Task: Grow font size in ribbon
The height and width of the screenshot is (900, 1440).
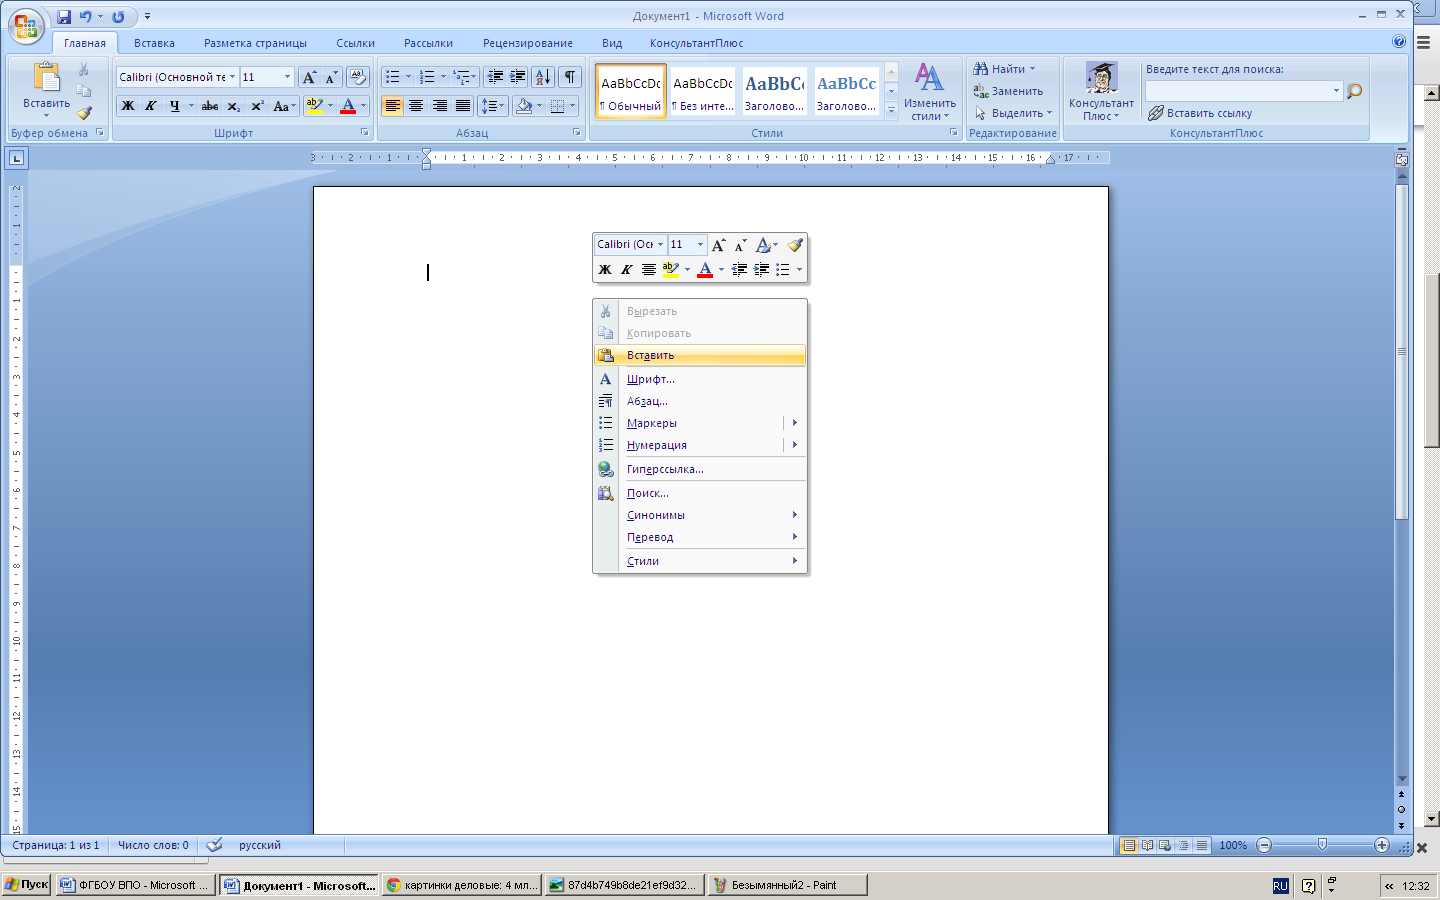Action: [x=309, y=77]
